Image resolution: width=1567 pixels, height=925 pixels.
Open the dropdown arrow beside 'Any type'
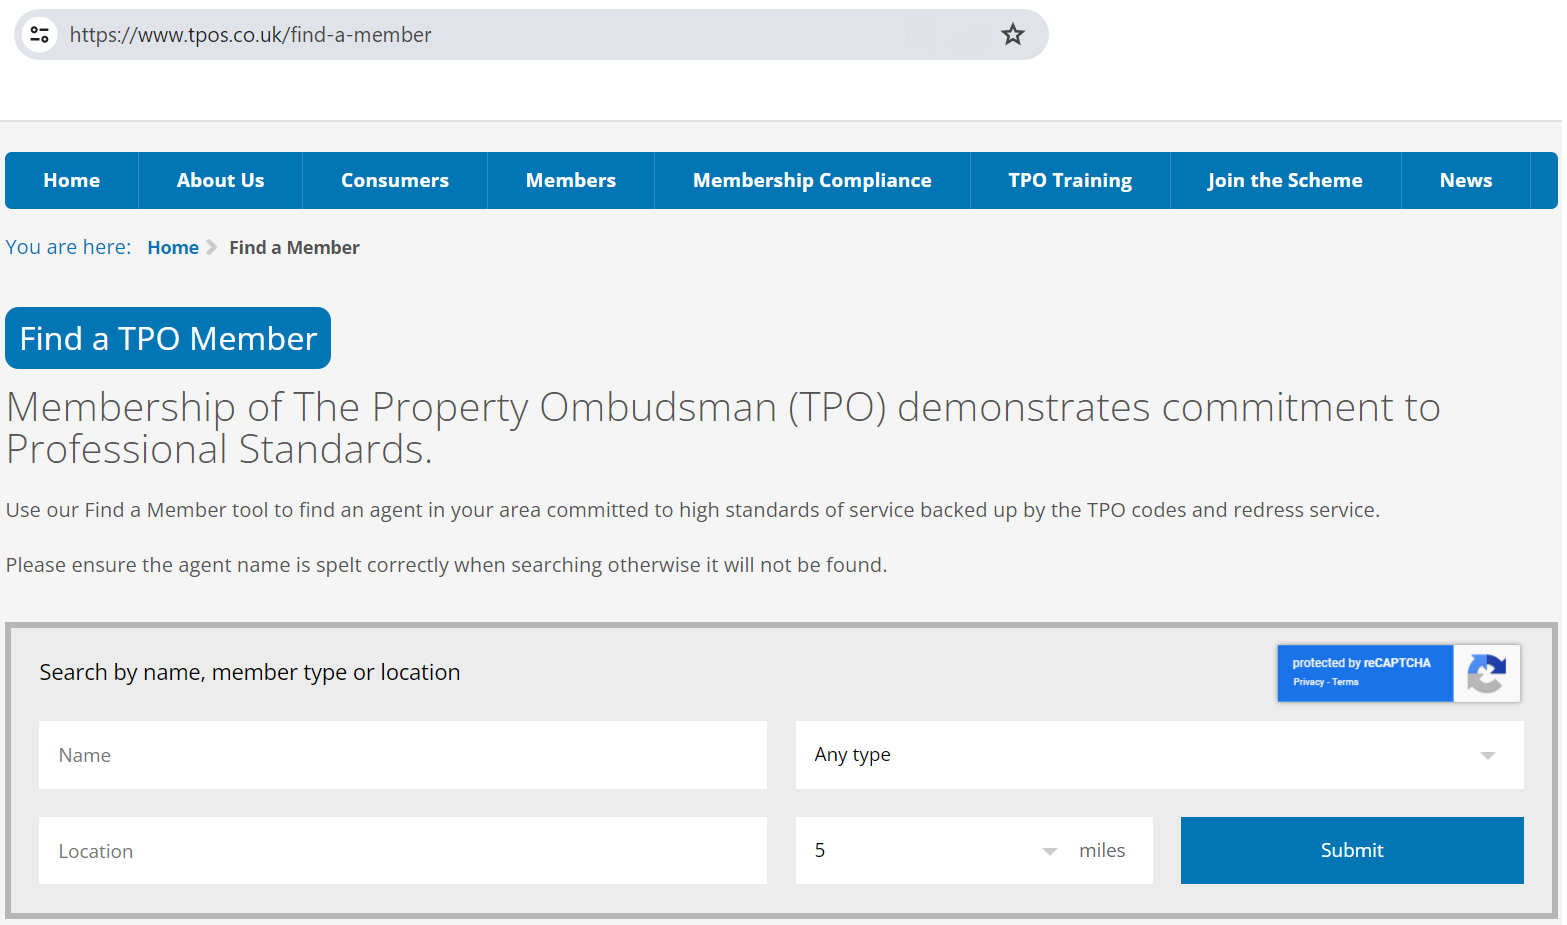tap(1487, 755)
